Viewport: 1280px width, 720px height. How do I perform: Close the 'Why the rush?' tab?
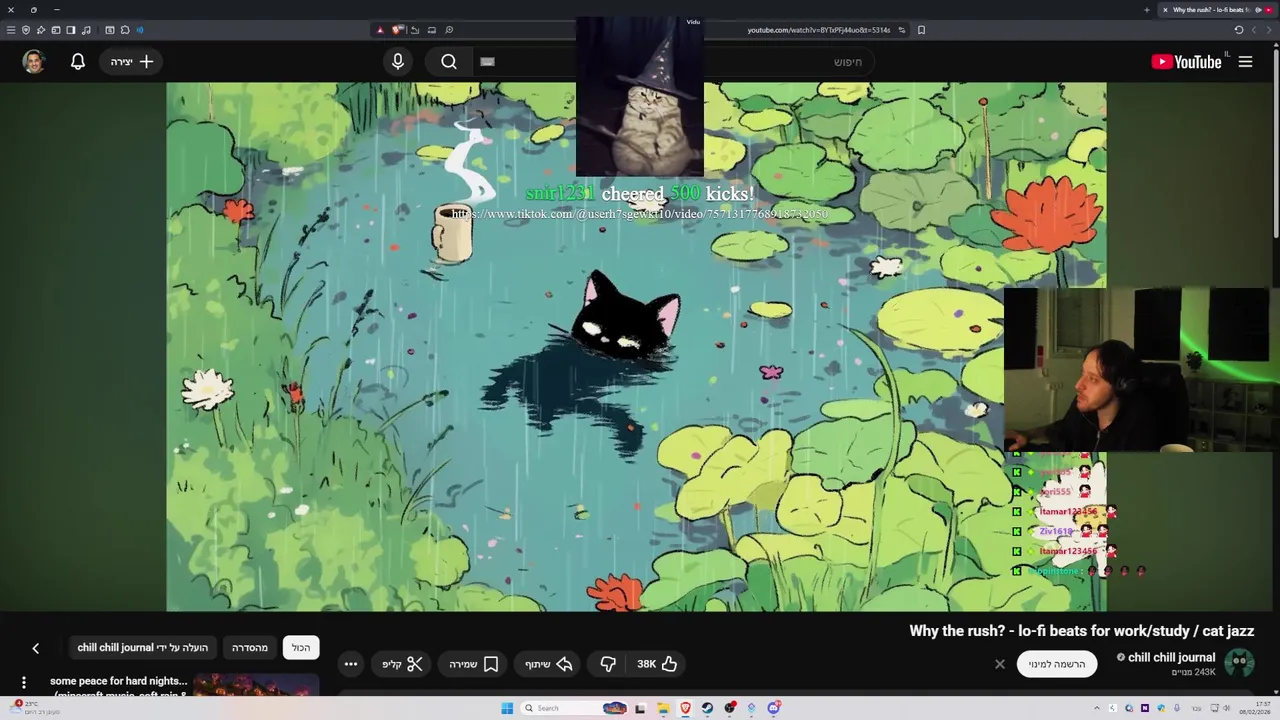[1165, 10]
